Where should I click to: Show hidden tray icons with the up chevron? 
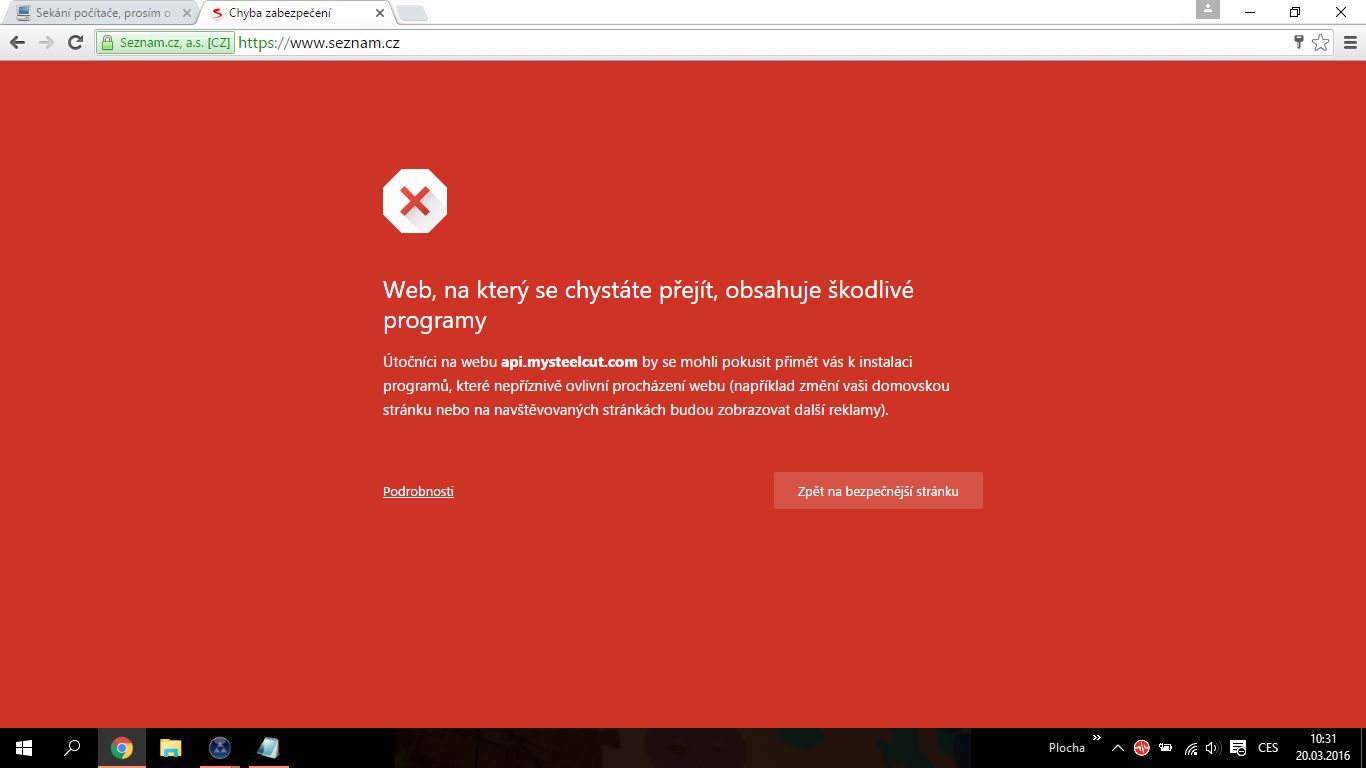click(1117, 748)
